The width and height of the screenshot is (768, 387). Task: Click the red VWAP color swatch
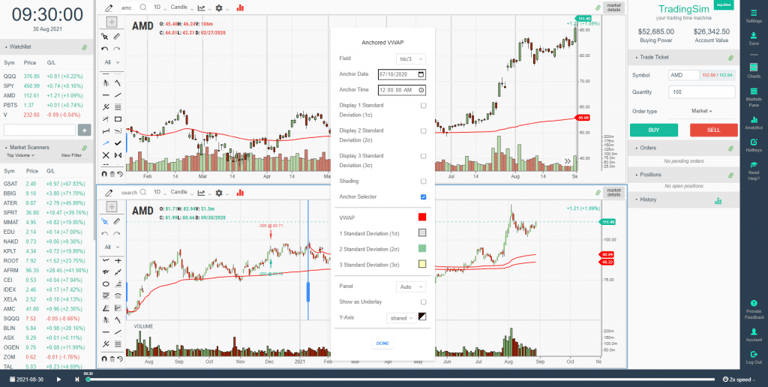click(x=422, y=218)
